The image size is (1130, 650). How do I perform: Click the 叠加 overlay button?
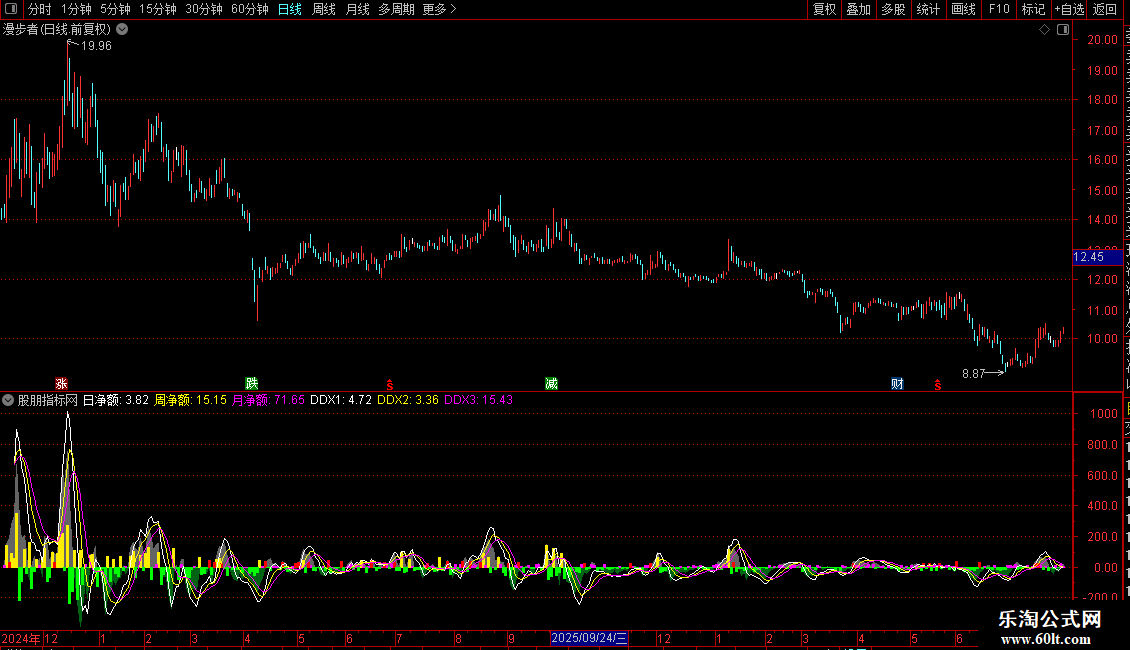[x=858, y=9]
